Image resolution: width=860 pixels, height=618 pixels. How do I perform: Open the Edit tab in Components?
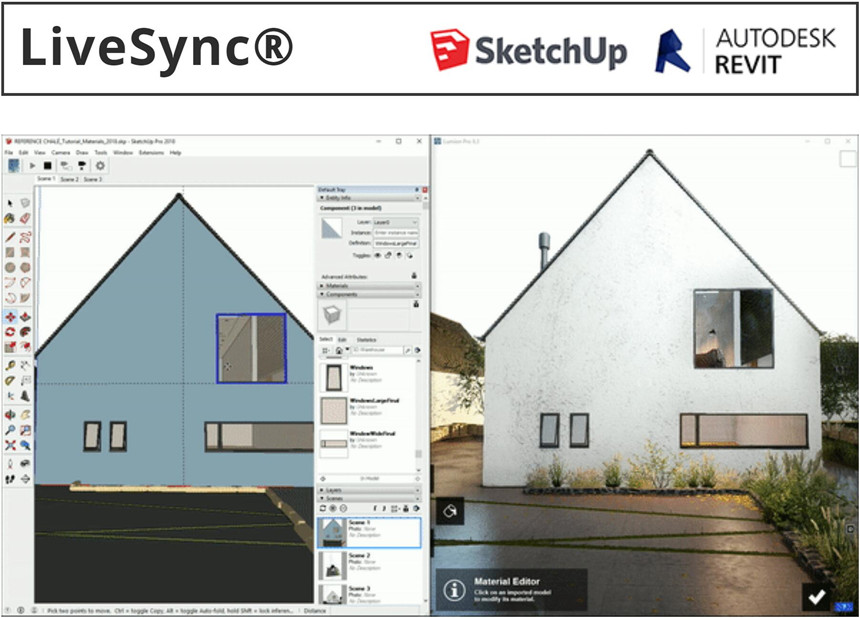(342, 340)
